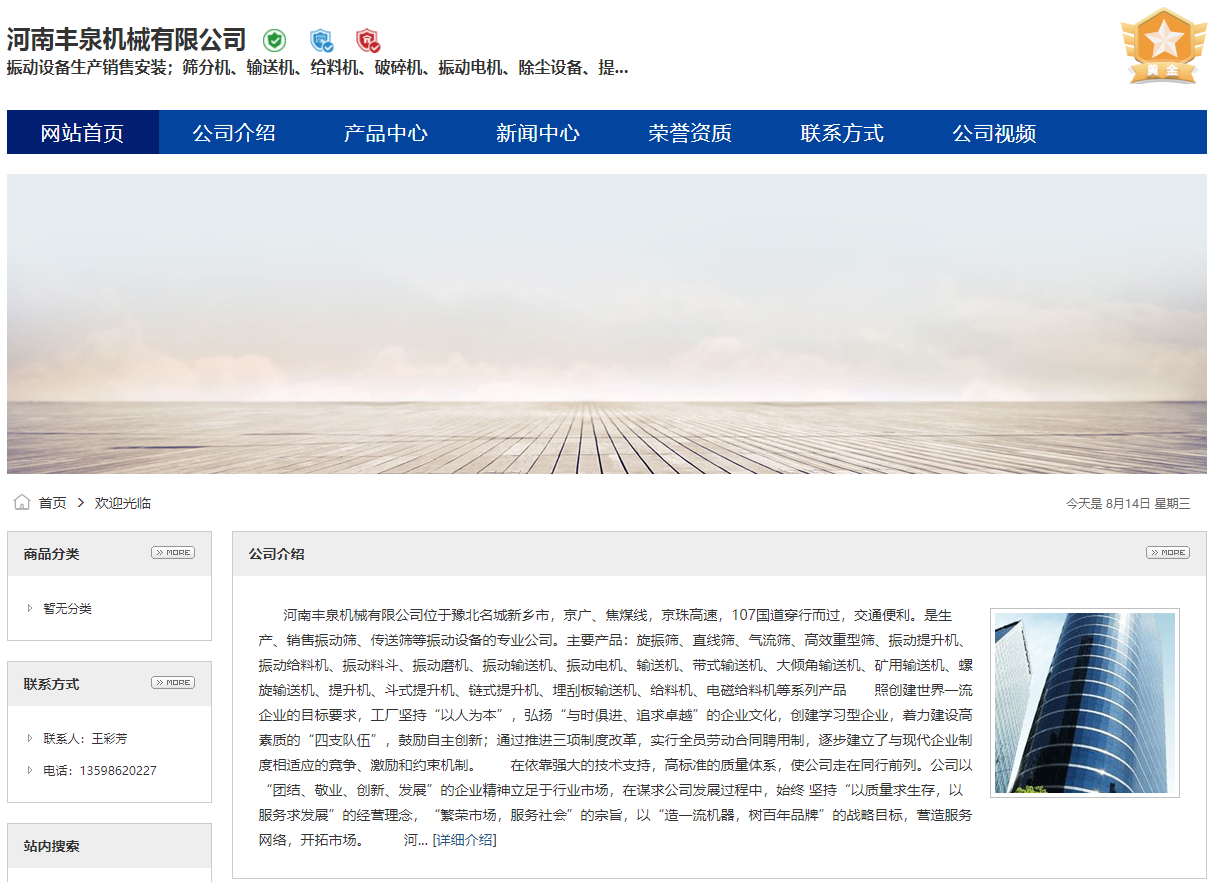
Task: Switch to 新闻中心 page
Action: 538,133
